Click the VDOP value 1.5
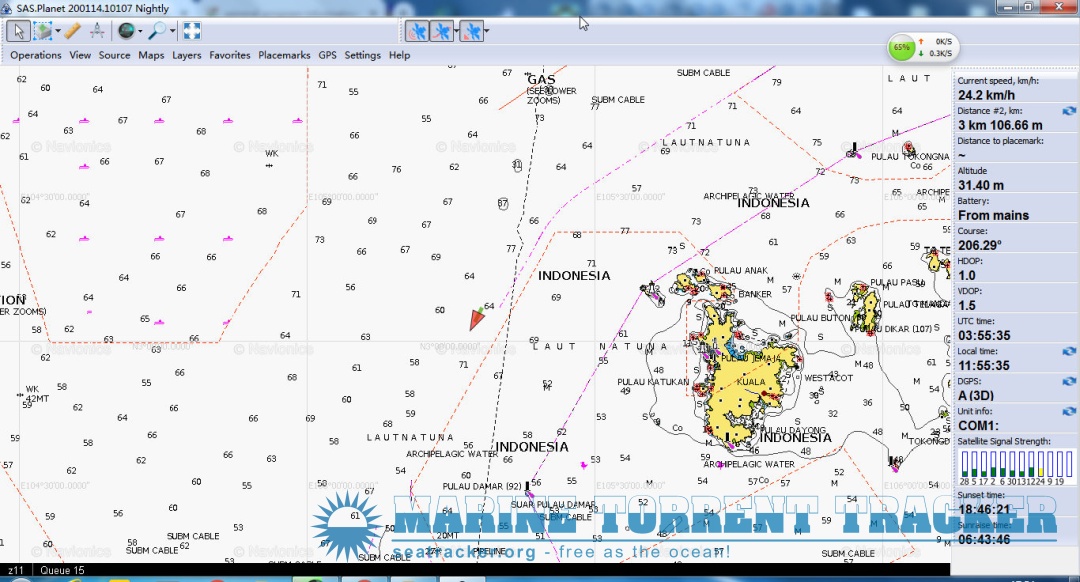The height and width of the screenshot is (582, 1080). [966, 305]
